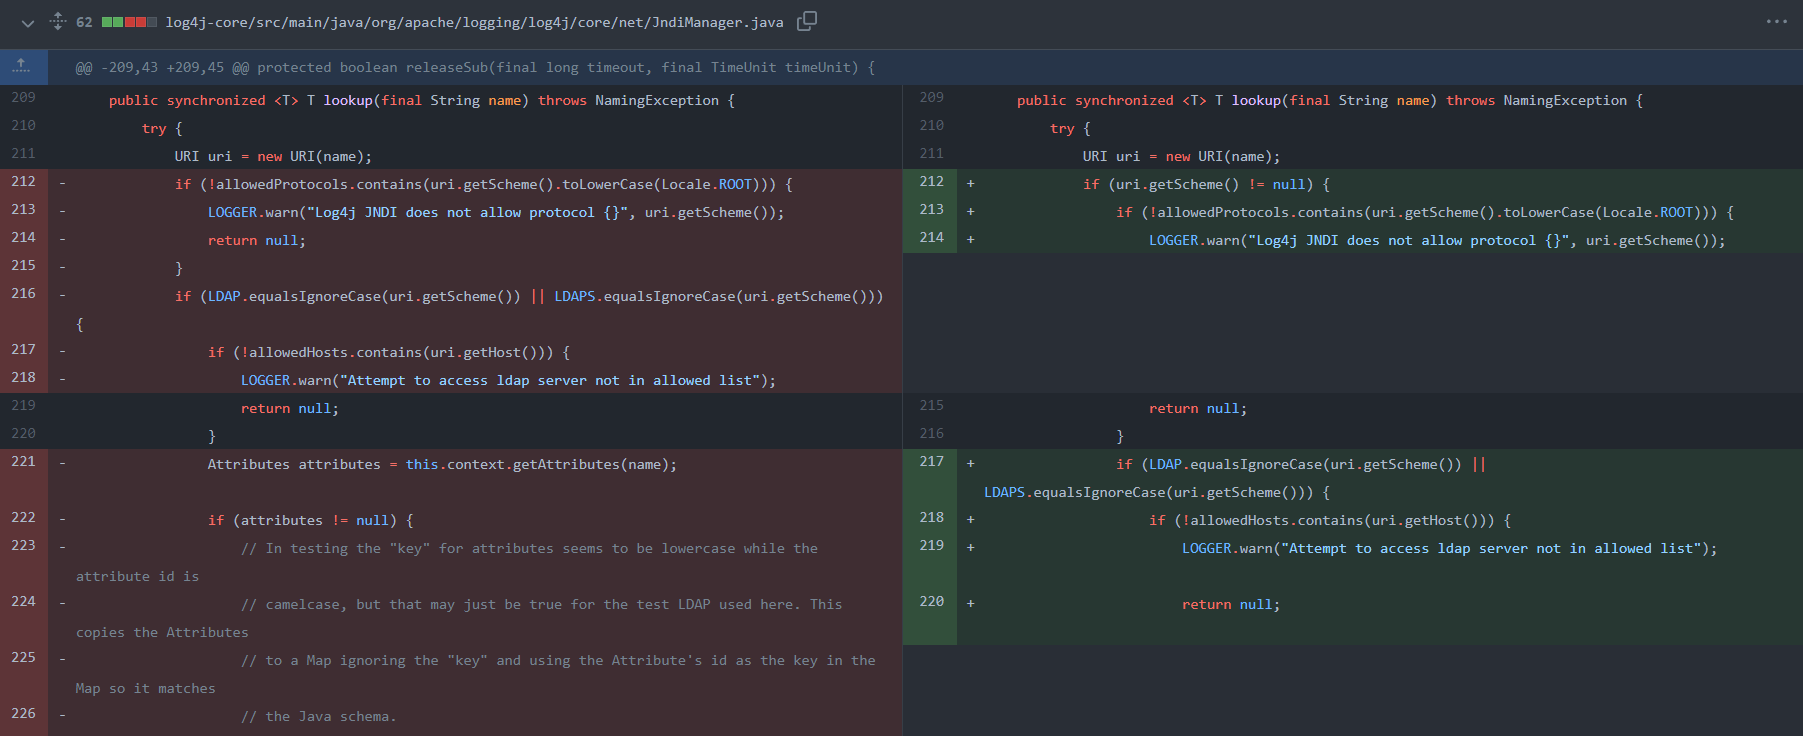Click the plus marker on added line 220
This screenshot has width=1803, height=736.
(970, 604)
